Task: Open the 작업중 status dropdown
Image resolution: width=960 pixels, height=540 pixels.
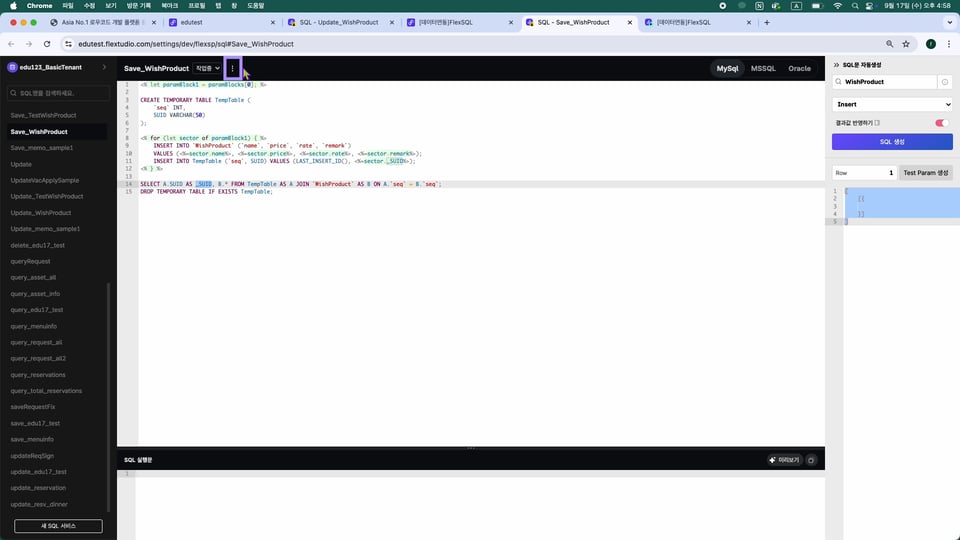Action: coord(207,68)
